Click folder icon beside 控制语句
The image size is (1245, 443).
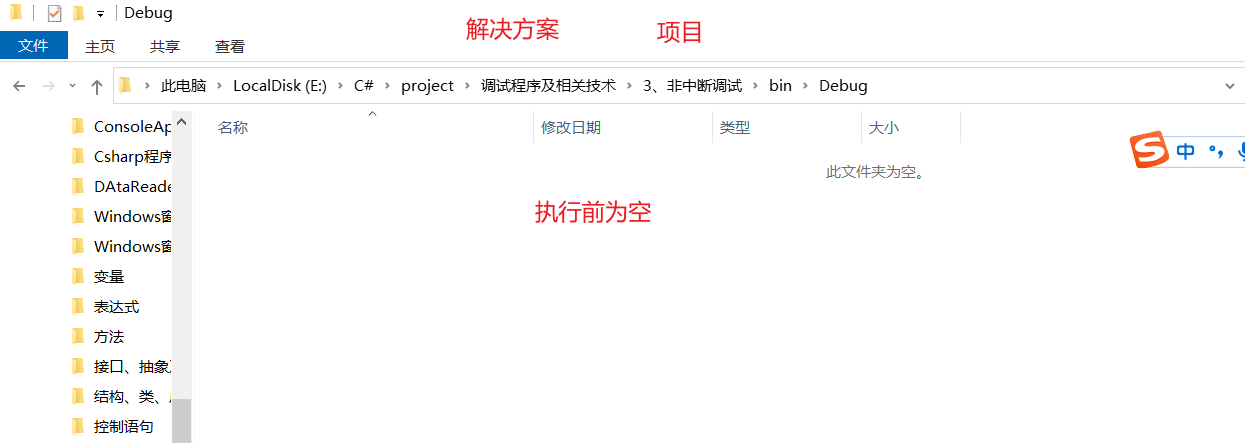pyautogui.click(x=78, y=426)
